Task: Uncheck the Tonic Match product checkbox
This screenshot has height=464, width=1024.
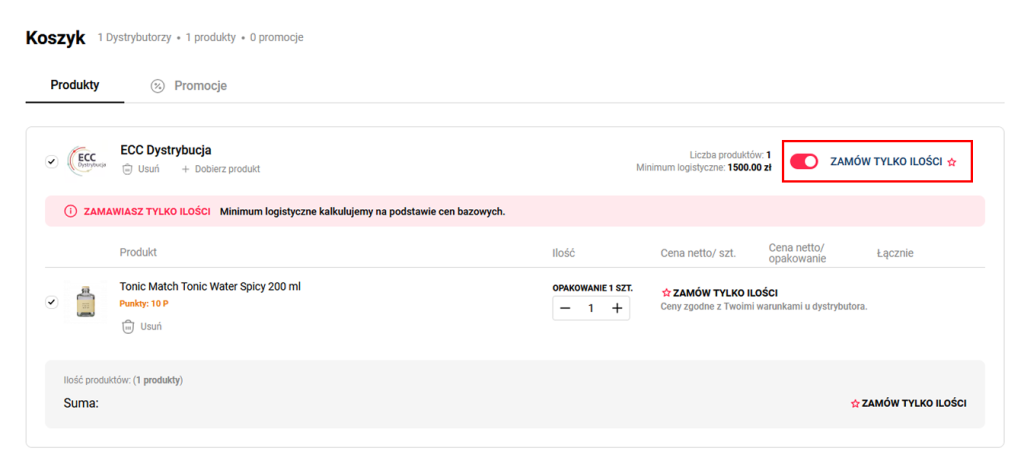Action: point(52,302)
